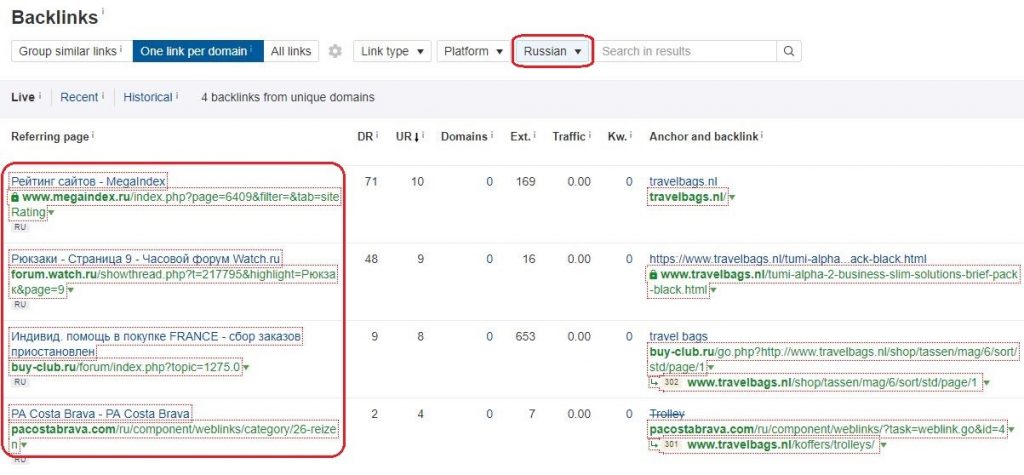Click the Search in results field
1024x475 pixels.
tap(686, 51)
